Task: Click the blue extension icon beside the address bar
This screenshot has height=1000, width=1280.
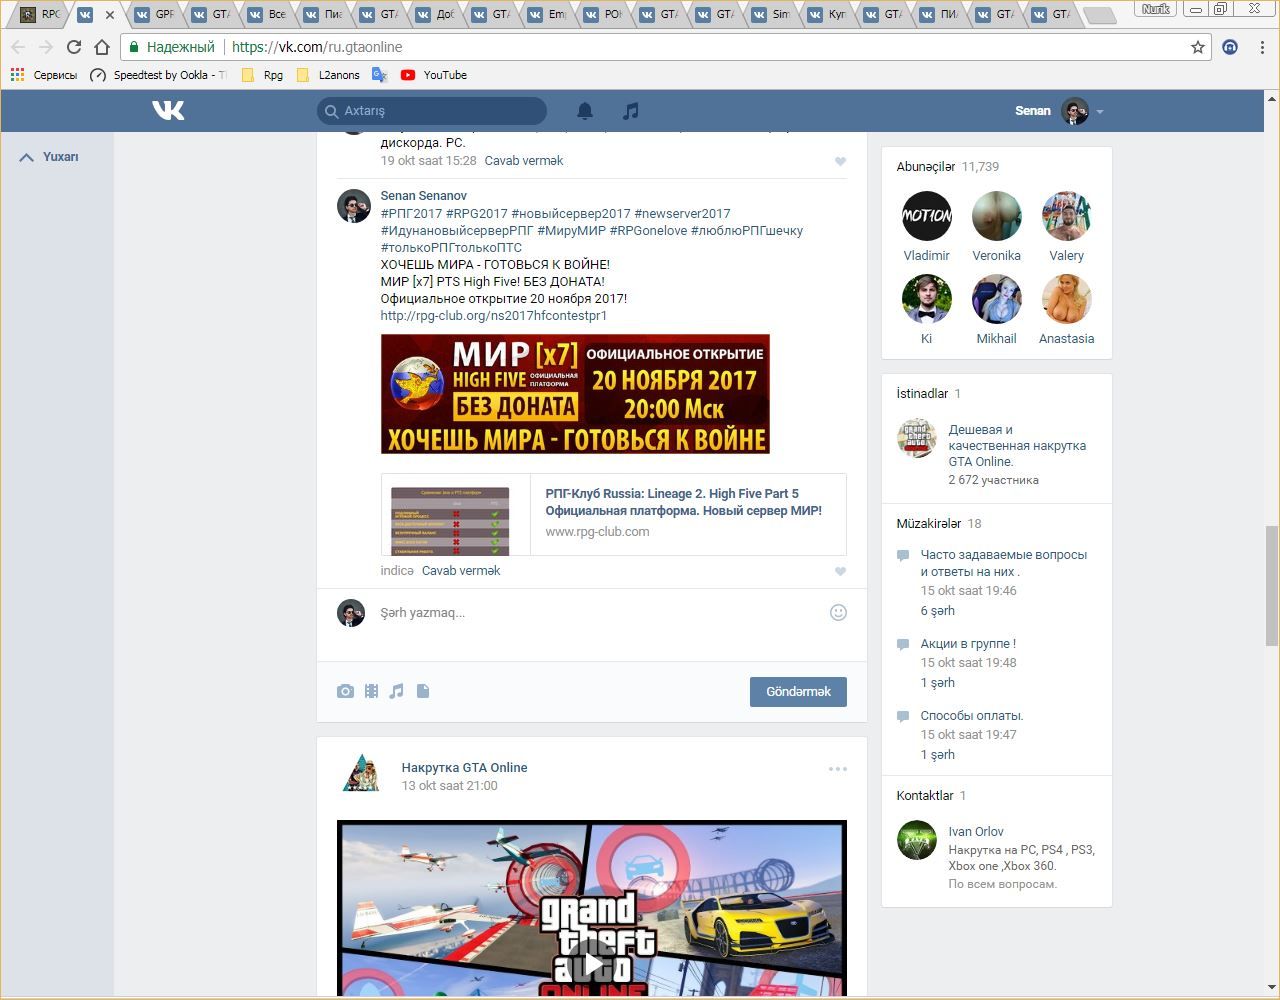Action: click(x=1230, y=47)
